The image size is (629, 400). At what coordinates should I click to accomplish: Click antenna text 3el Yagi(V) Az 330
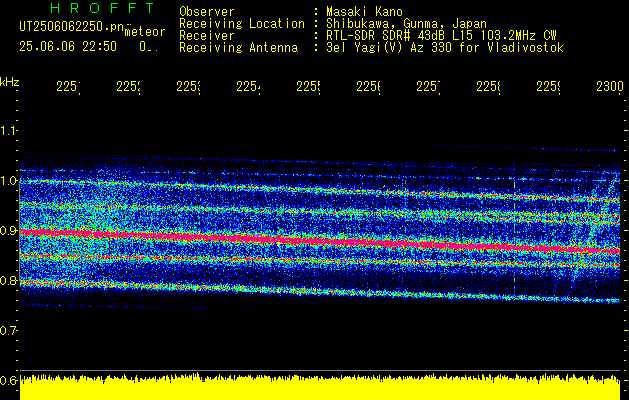[x=390, y=48]
